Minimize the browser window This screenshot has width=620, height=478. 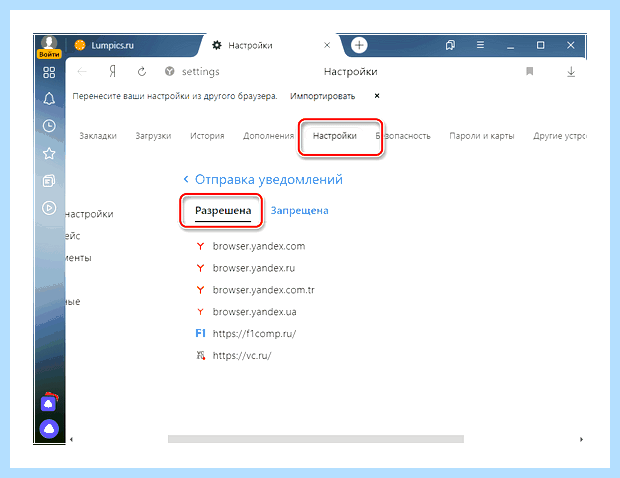click(x=510, y=46)
